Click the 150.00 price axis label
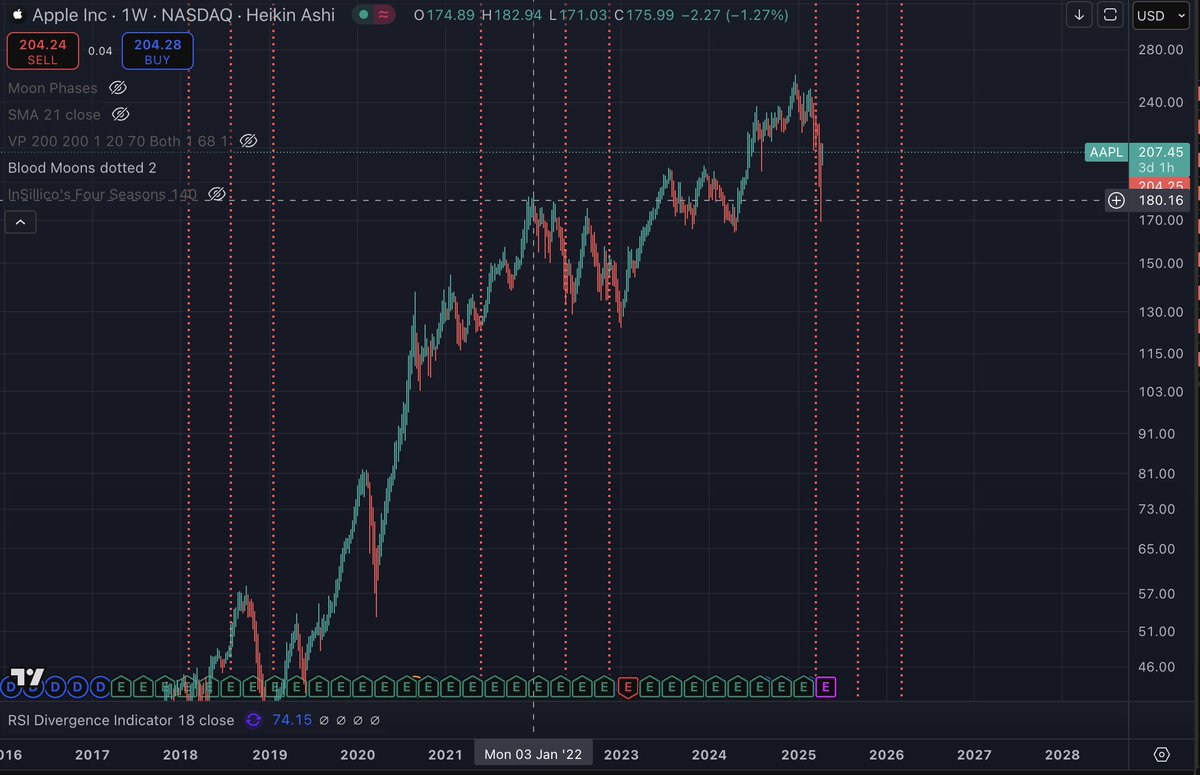 point(1162,263)
